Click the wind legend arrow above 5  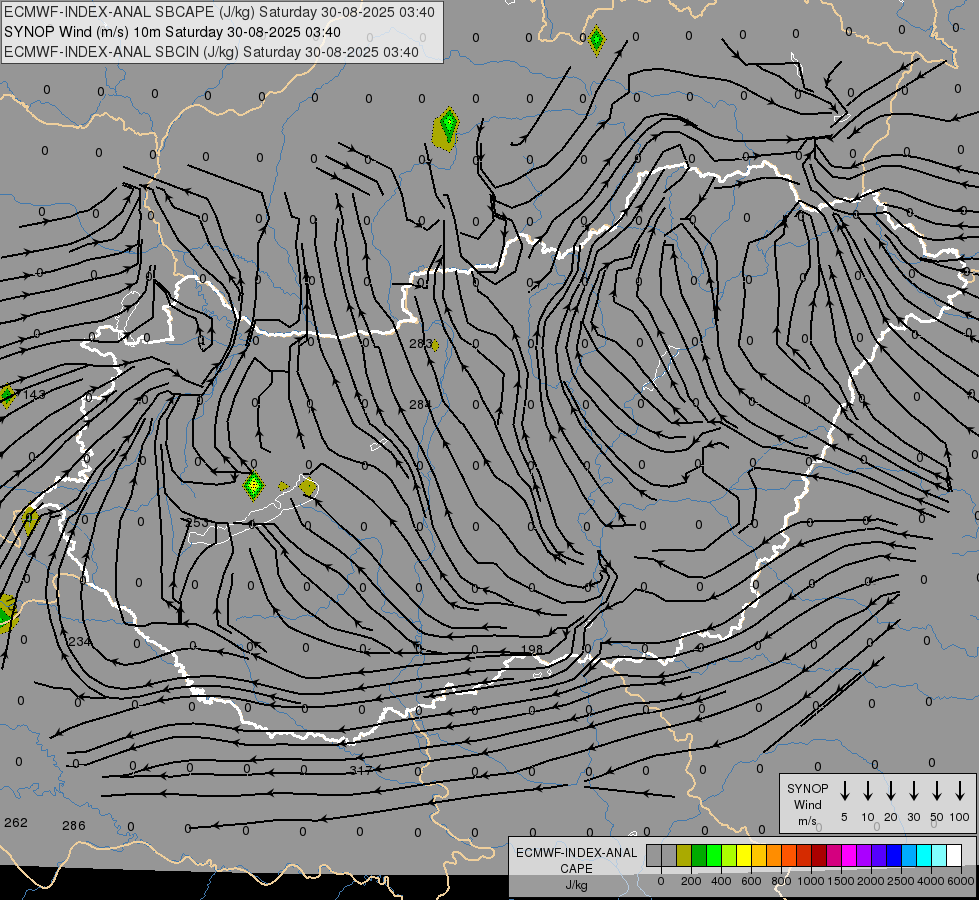844,791
